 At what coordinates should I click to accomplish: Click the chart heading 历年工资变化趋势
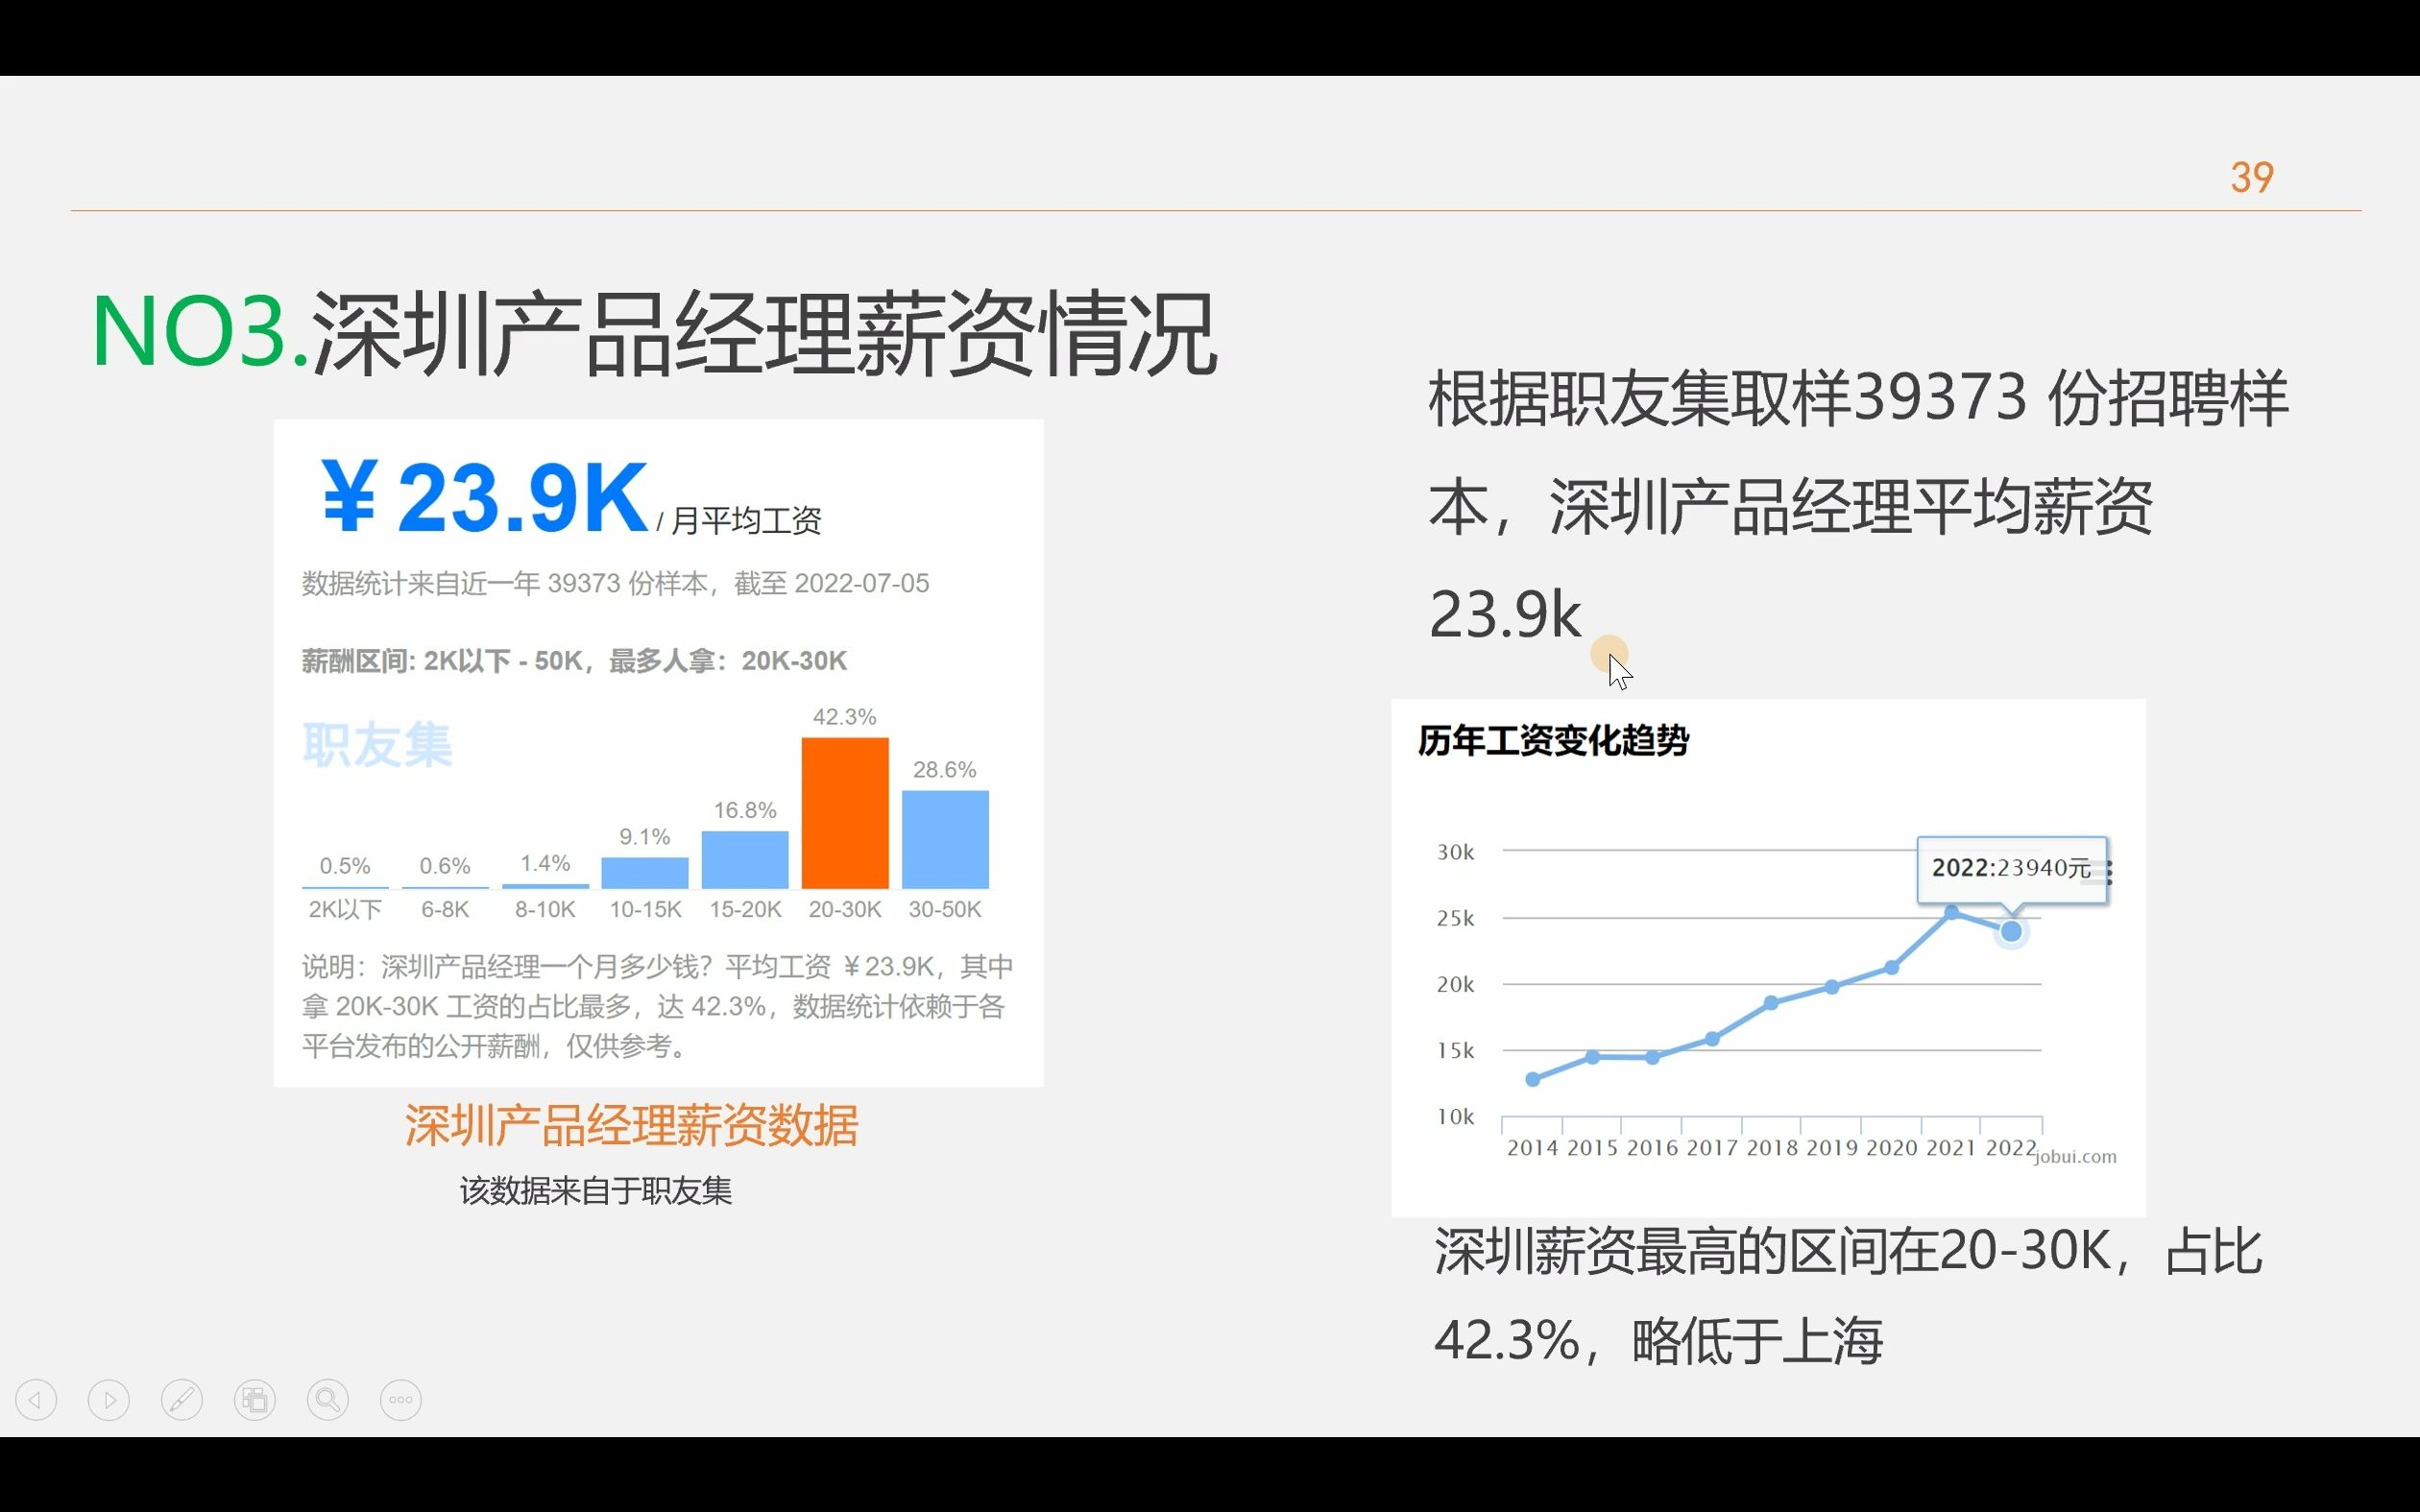pyautogui.click(x=1553, y=741)
